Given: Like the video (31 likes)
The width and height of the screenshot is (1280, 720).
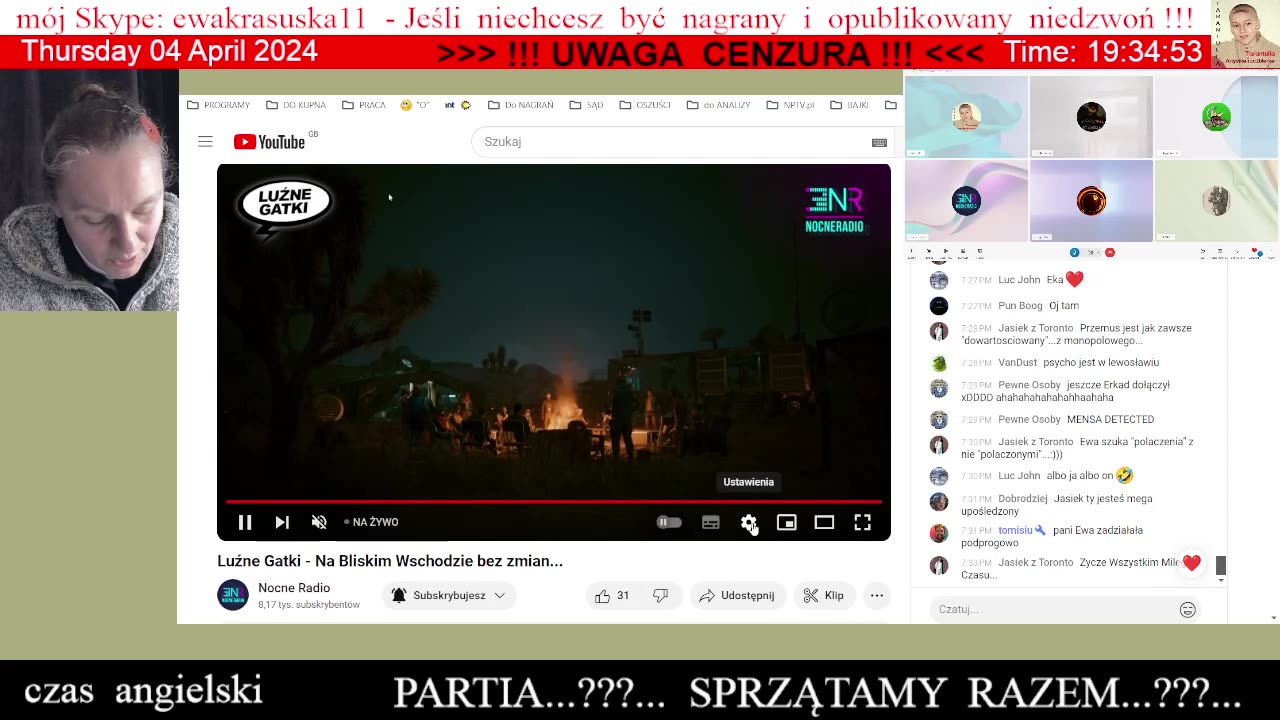Looking at the screenshot, I should coord(612,595).
